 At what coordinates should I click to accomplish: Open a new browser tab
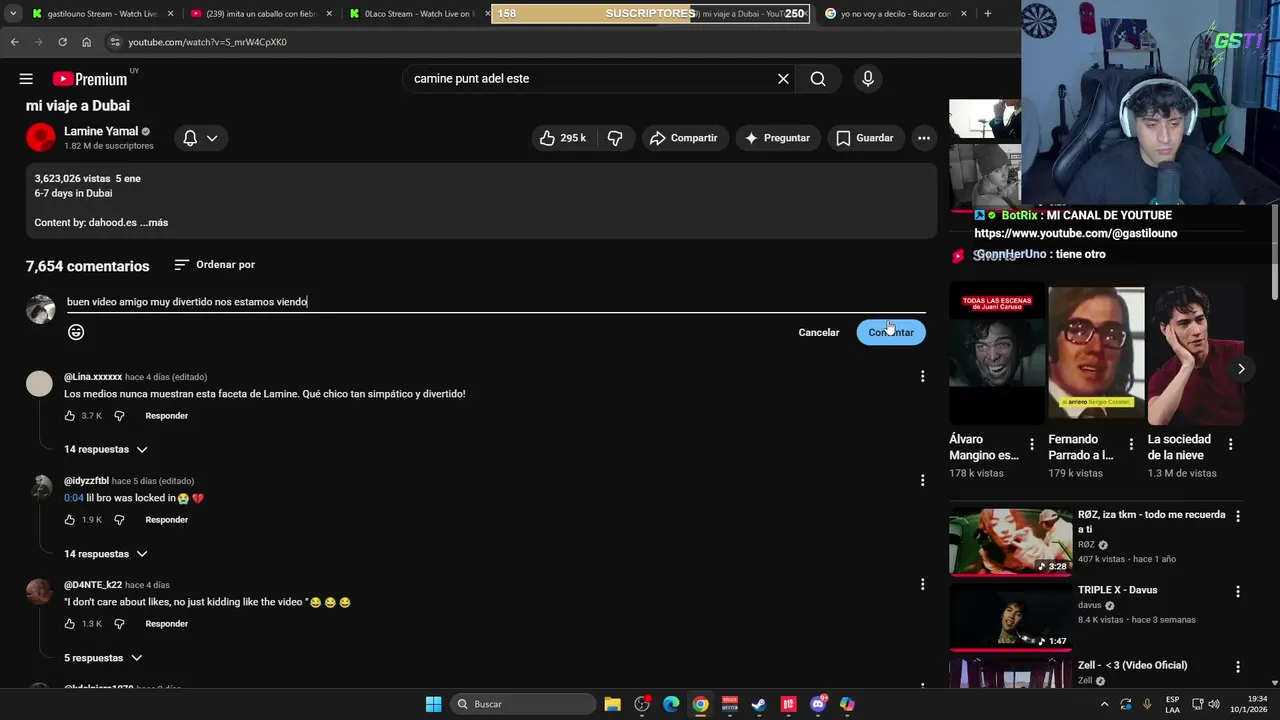(988, 14)
